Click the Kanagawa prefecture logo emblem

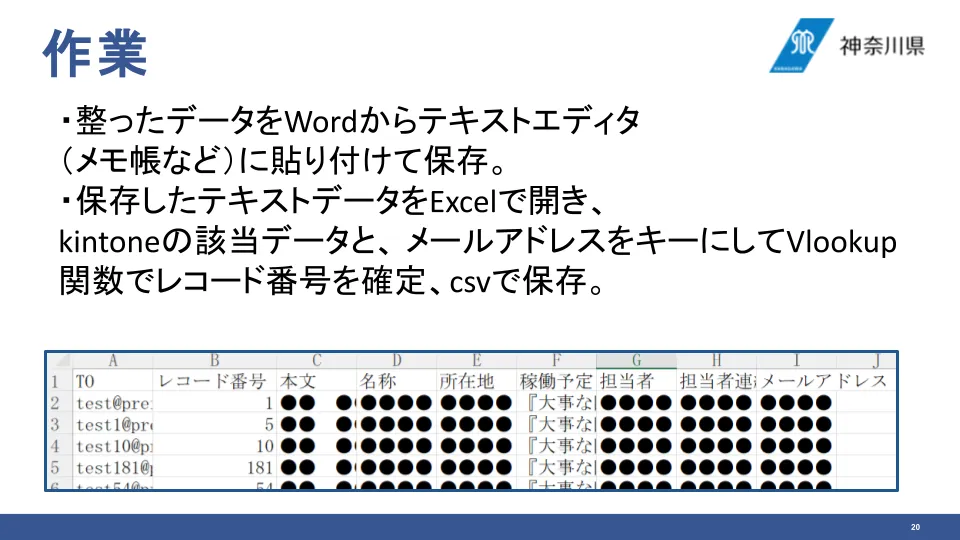pyautogui.click(x=801, y=45)
